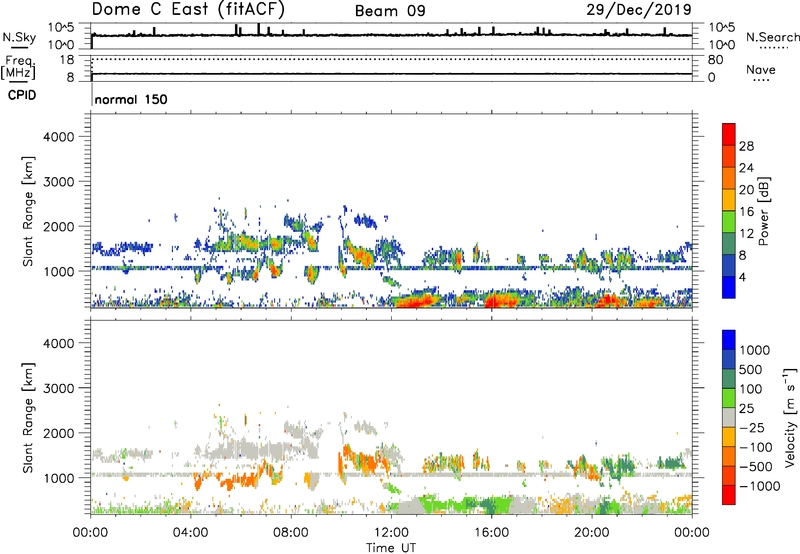Screen dimensions: 800x554
Task: Click the "10^5" tick beside N.Sky
Action: coord(61,28)
